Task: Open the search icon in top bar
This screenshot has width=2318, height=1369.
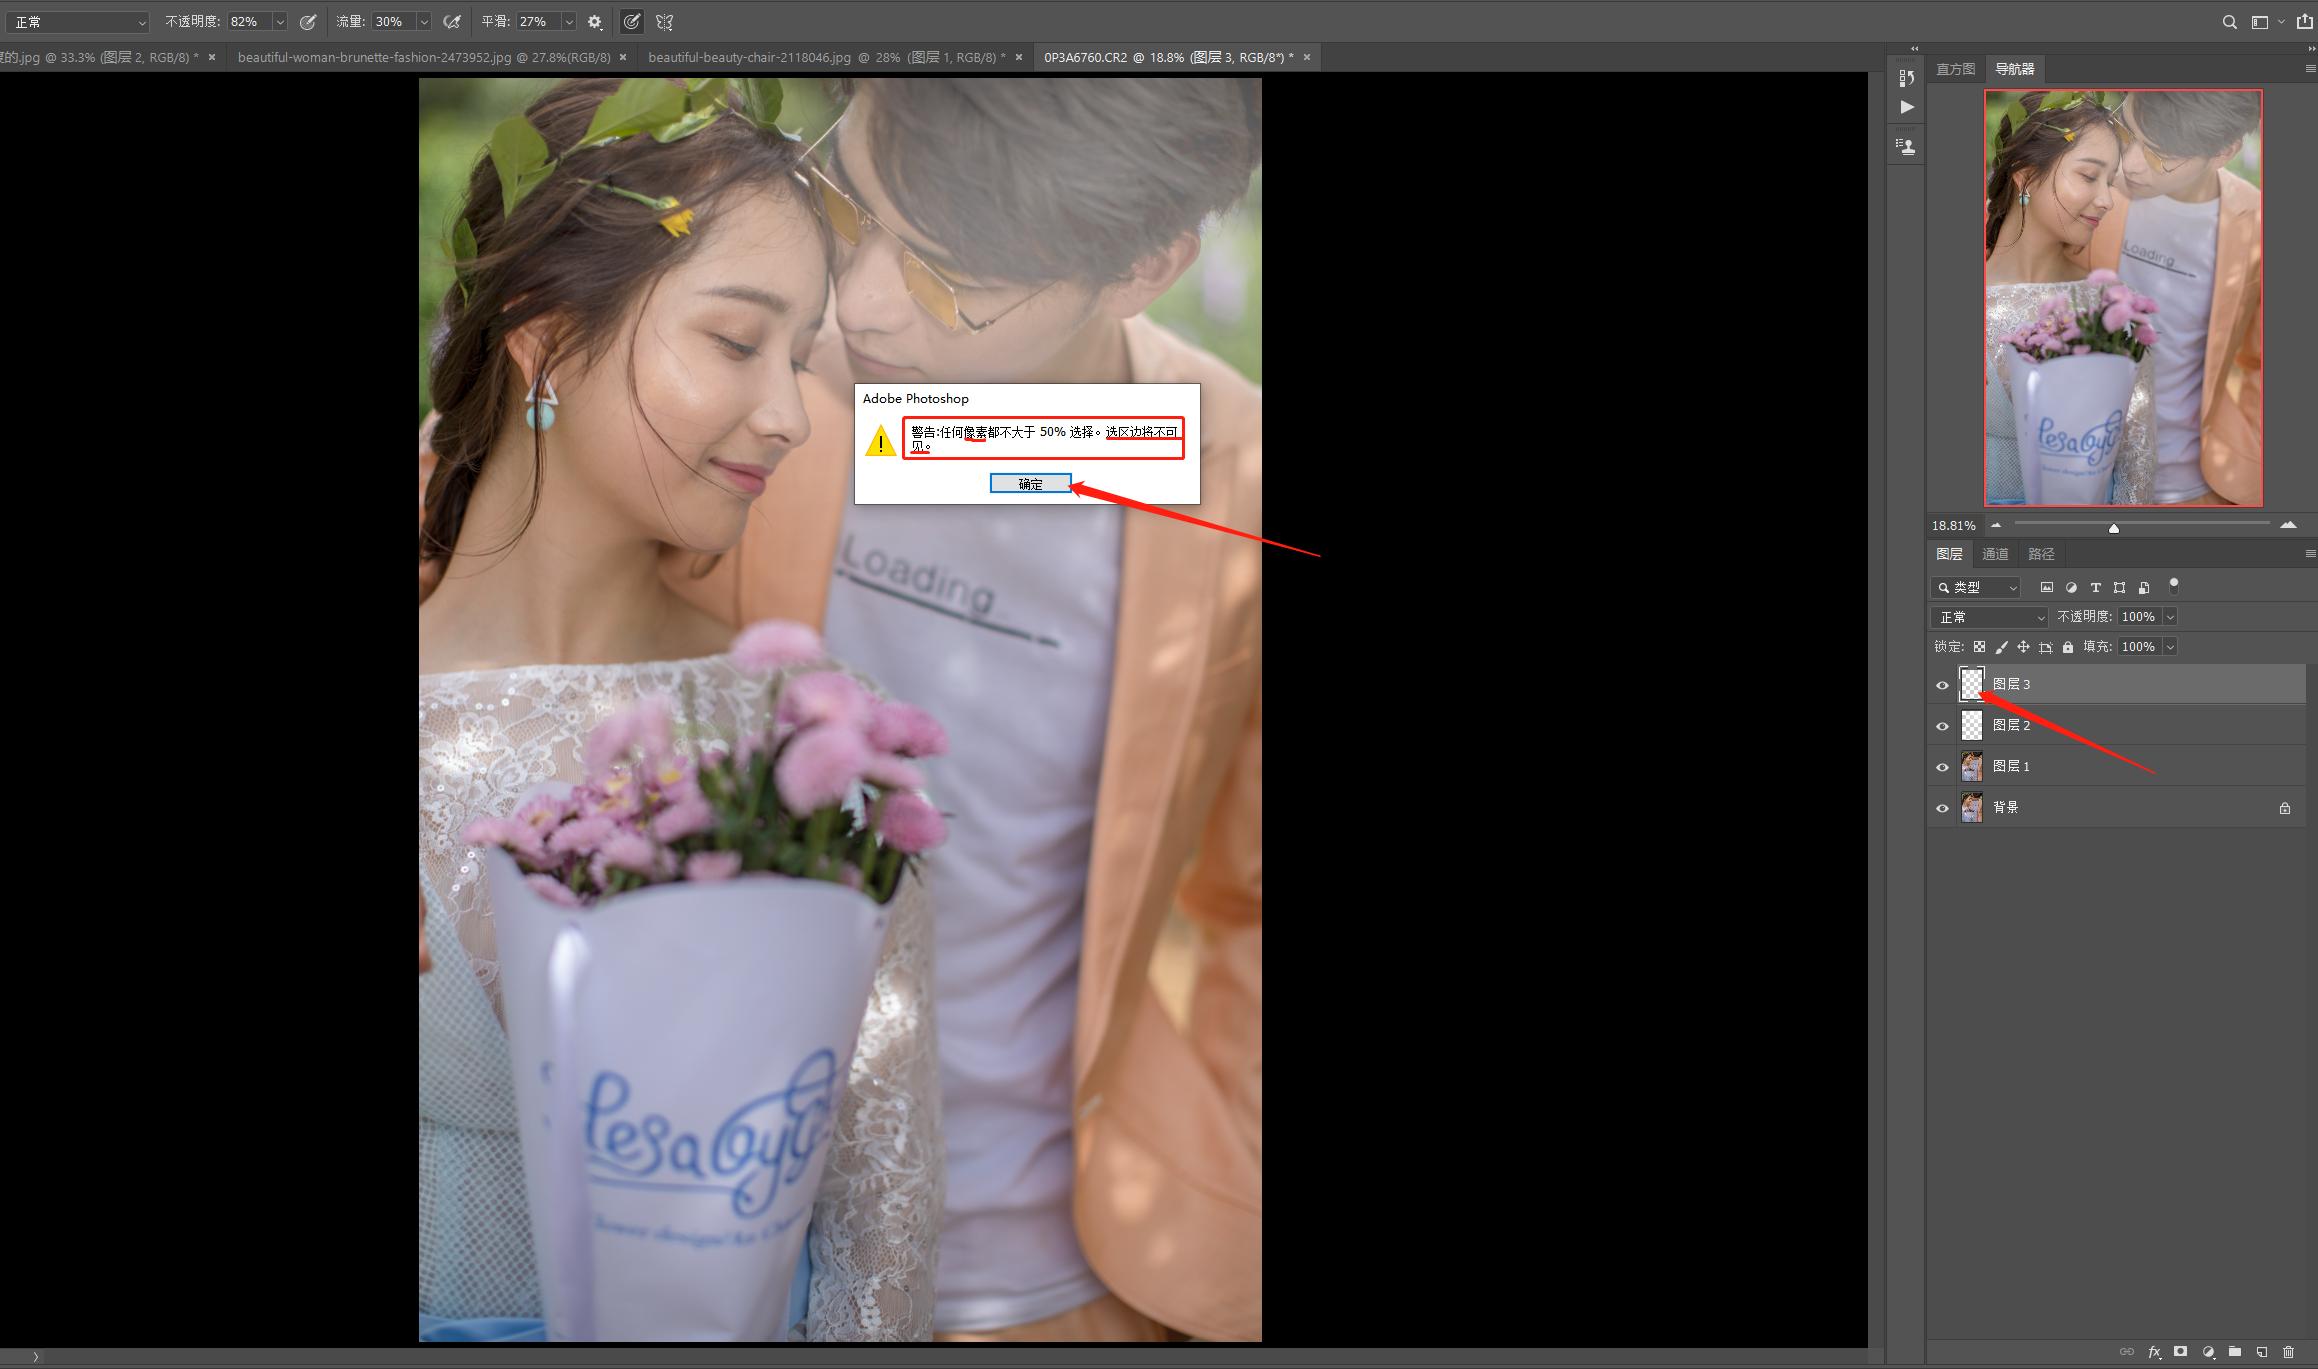Action: click(2229, 22)
